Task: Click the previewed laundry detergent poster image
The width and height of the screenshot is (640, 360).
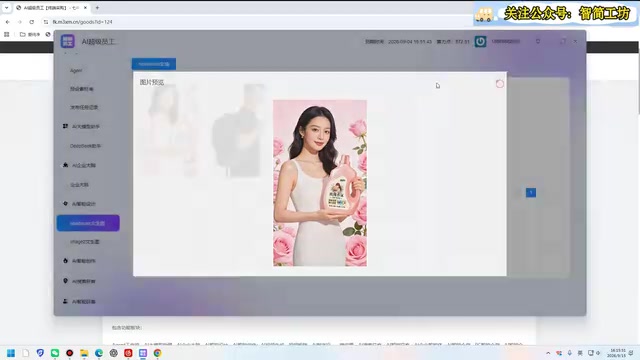Action: pos(320,183)
